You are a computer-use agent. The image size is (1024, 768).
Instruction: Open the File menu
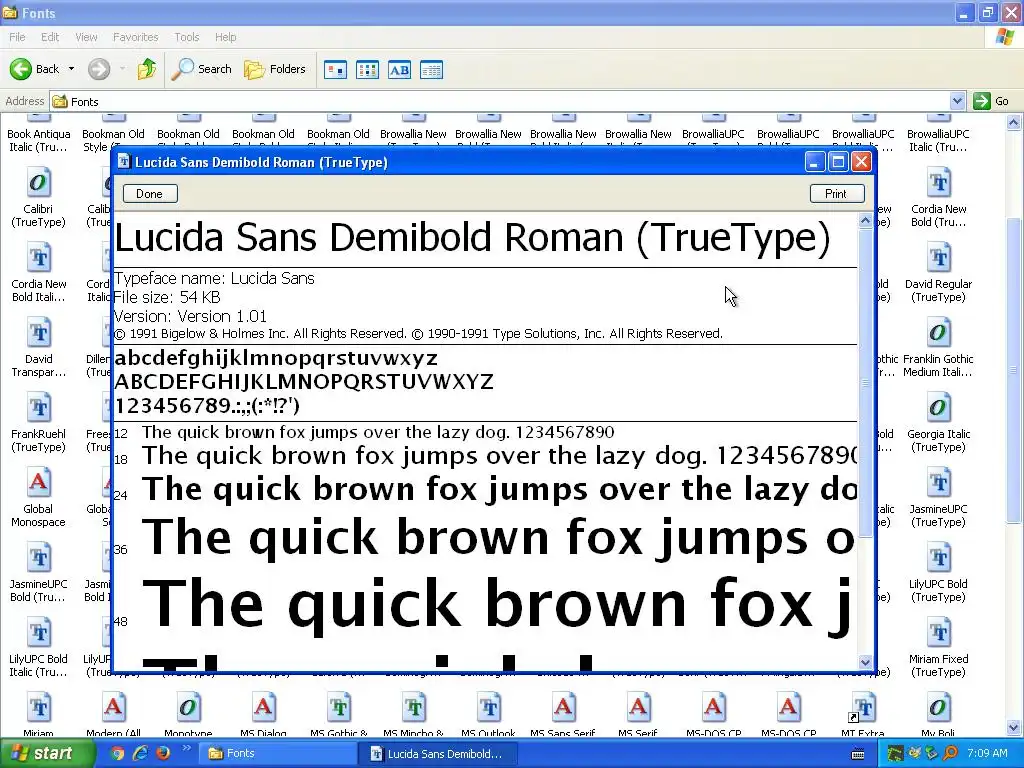(18, 37)
